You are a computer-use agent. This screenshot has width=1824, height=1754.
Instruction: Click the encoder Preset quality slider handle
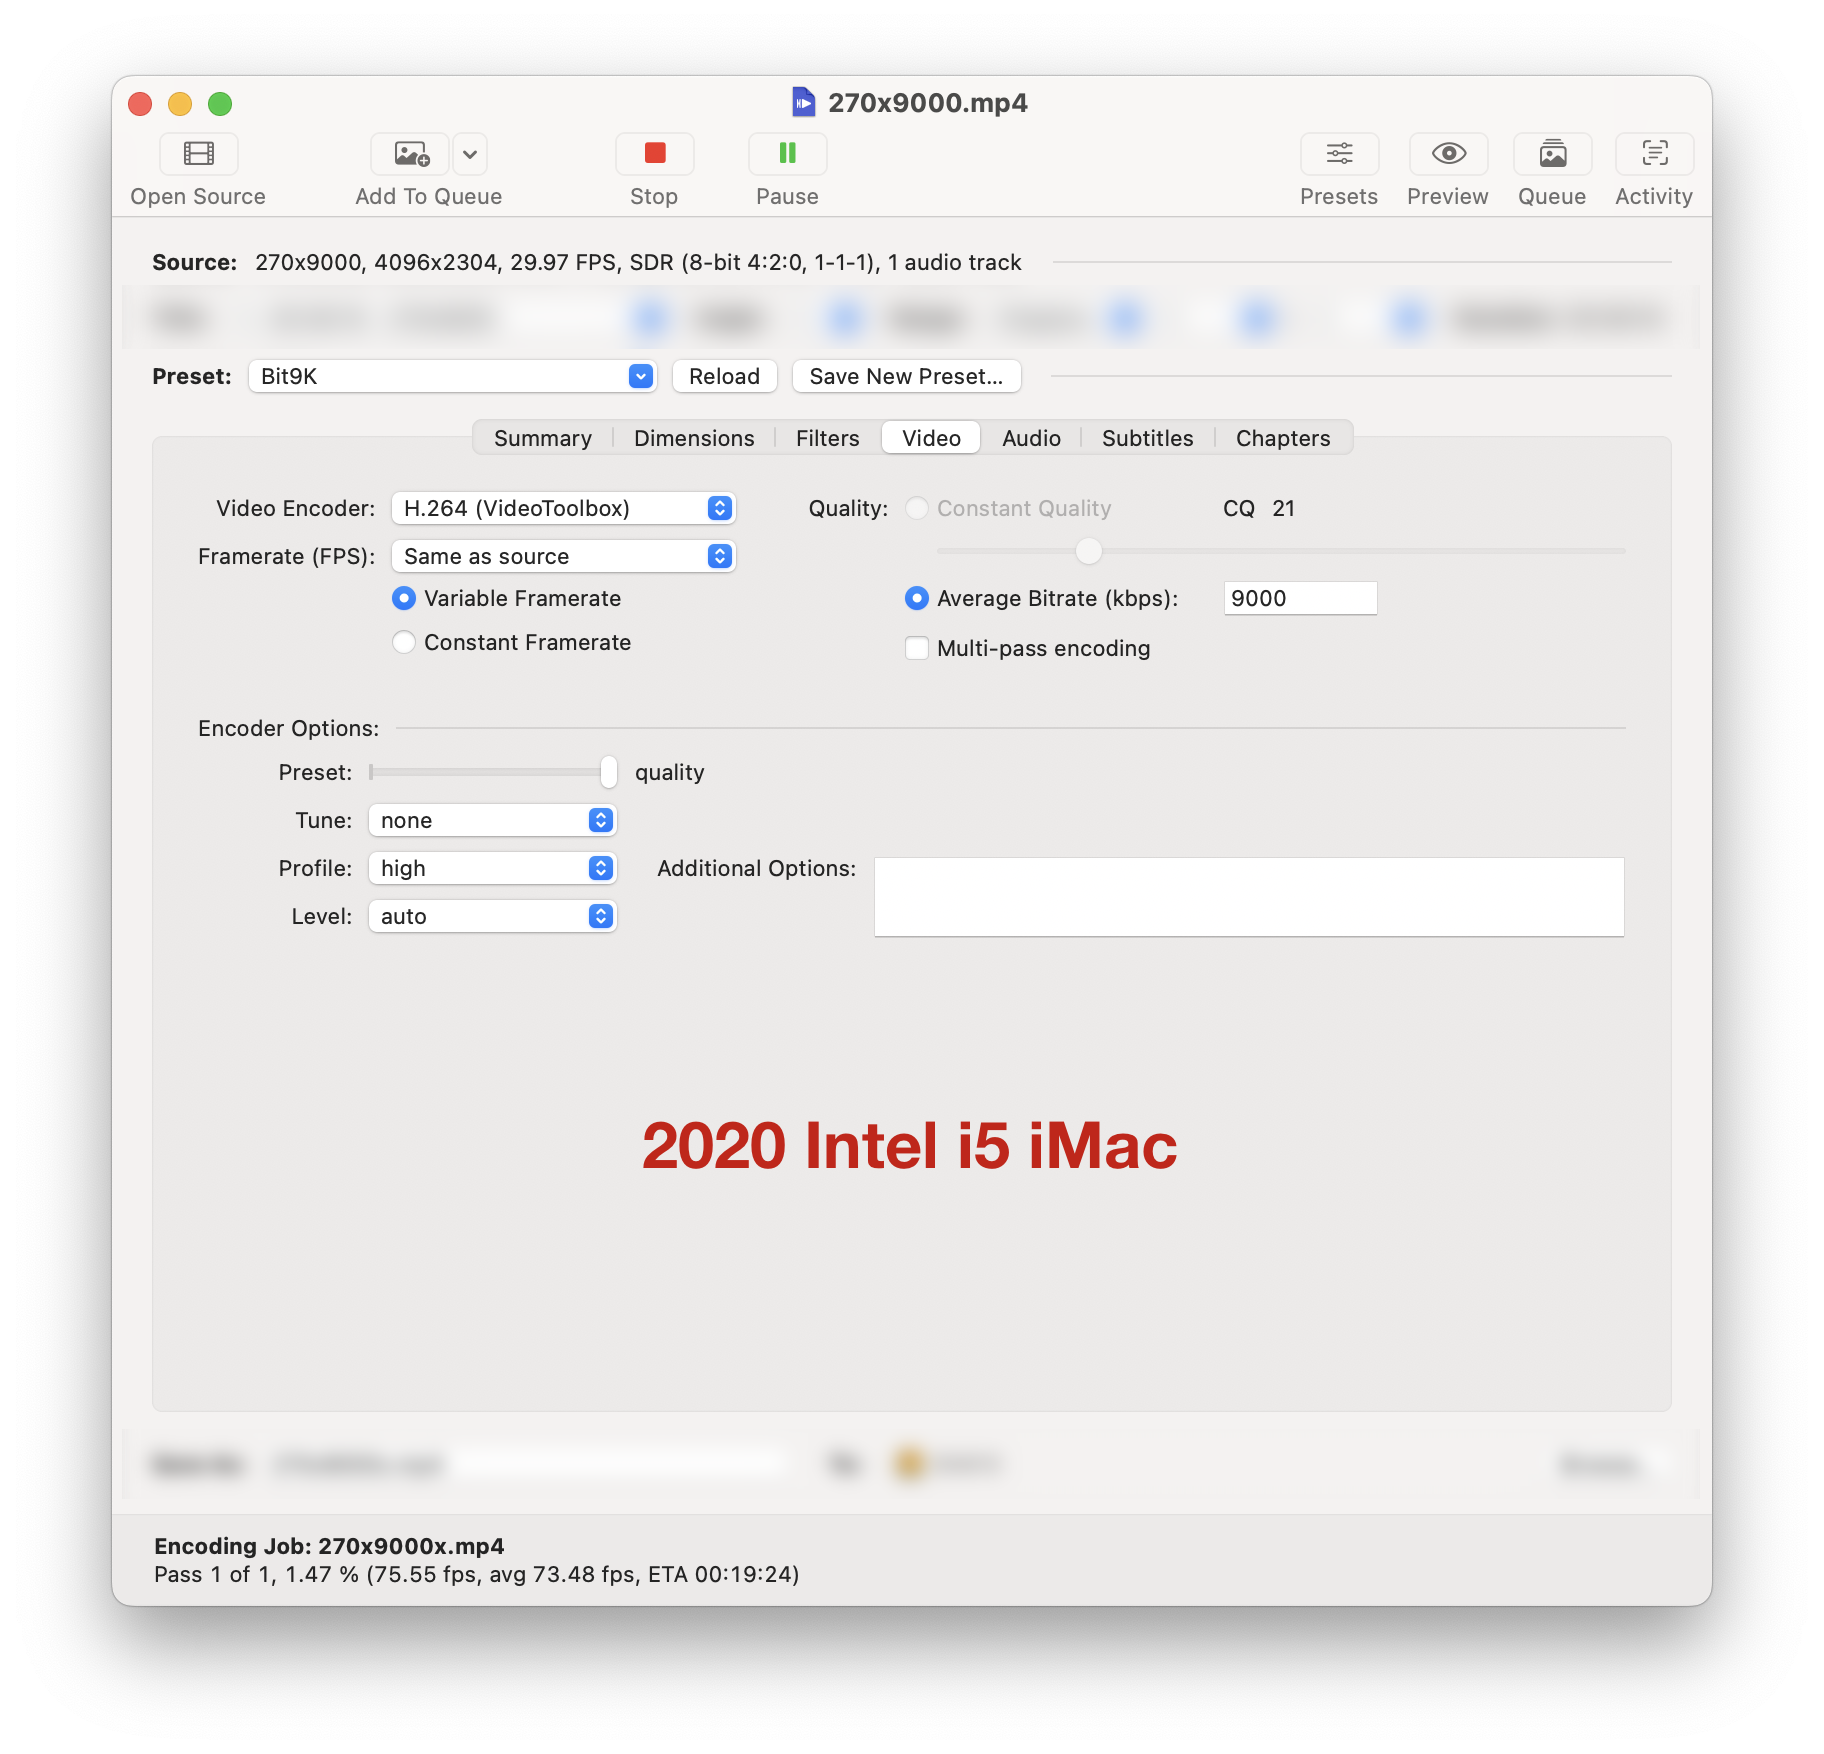[609, 772]
